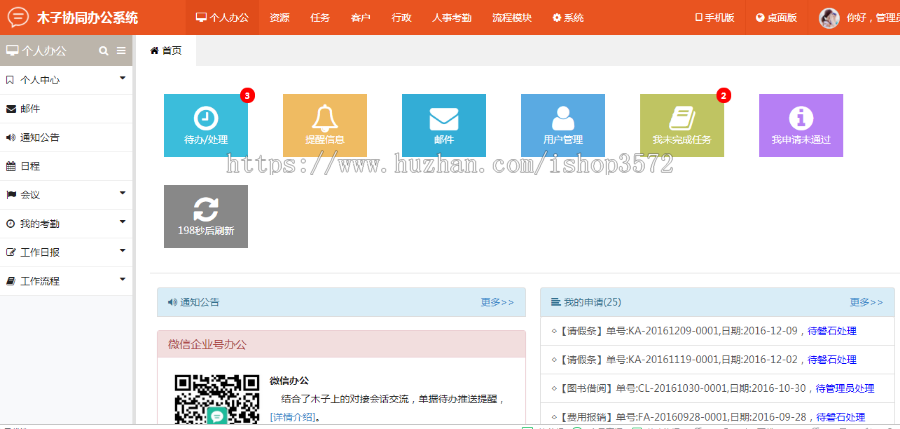900x429 pixels.
Task: Click the red badge 3 on 待办/处理
Action: (x=247, y=96)
